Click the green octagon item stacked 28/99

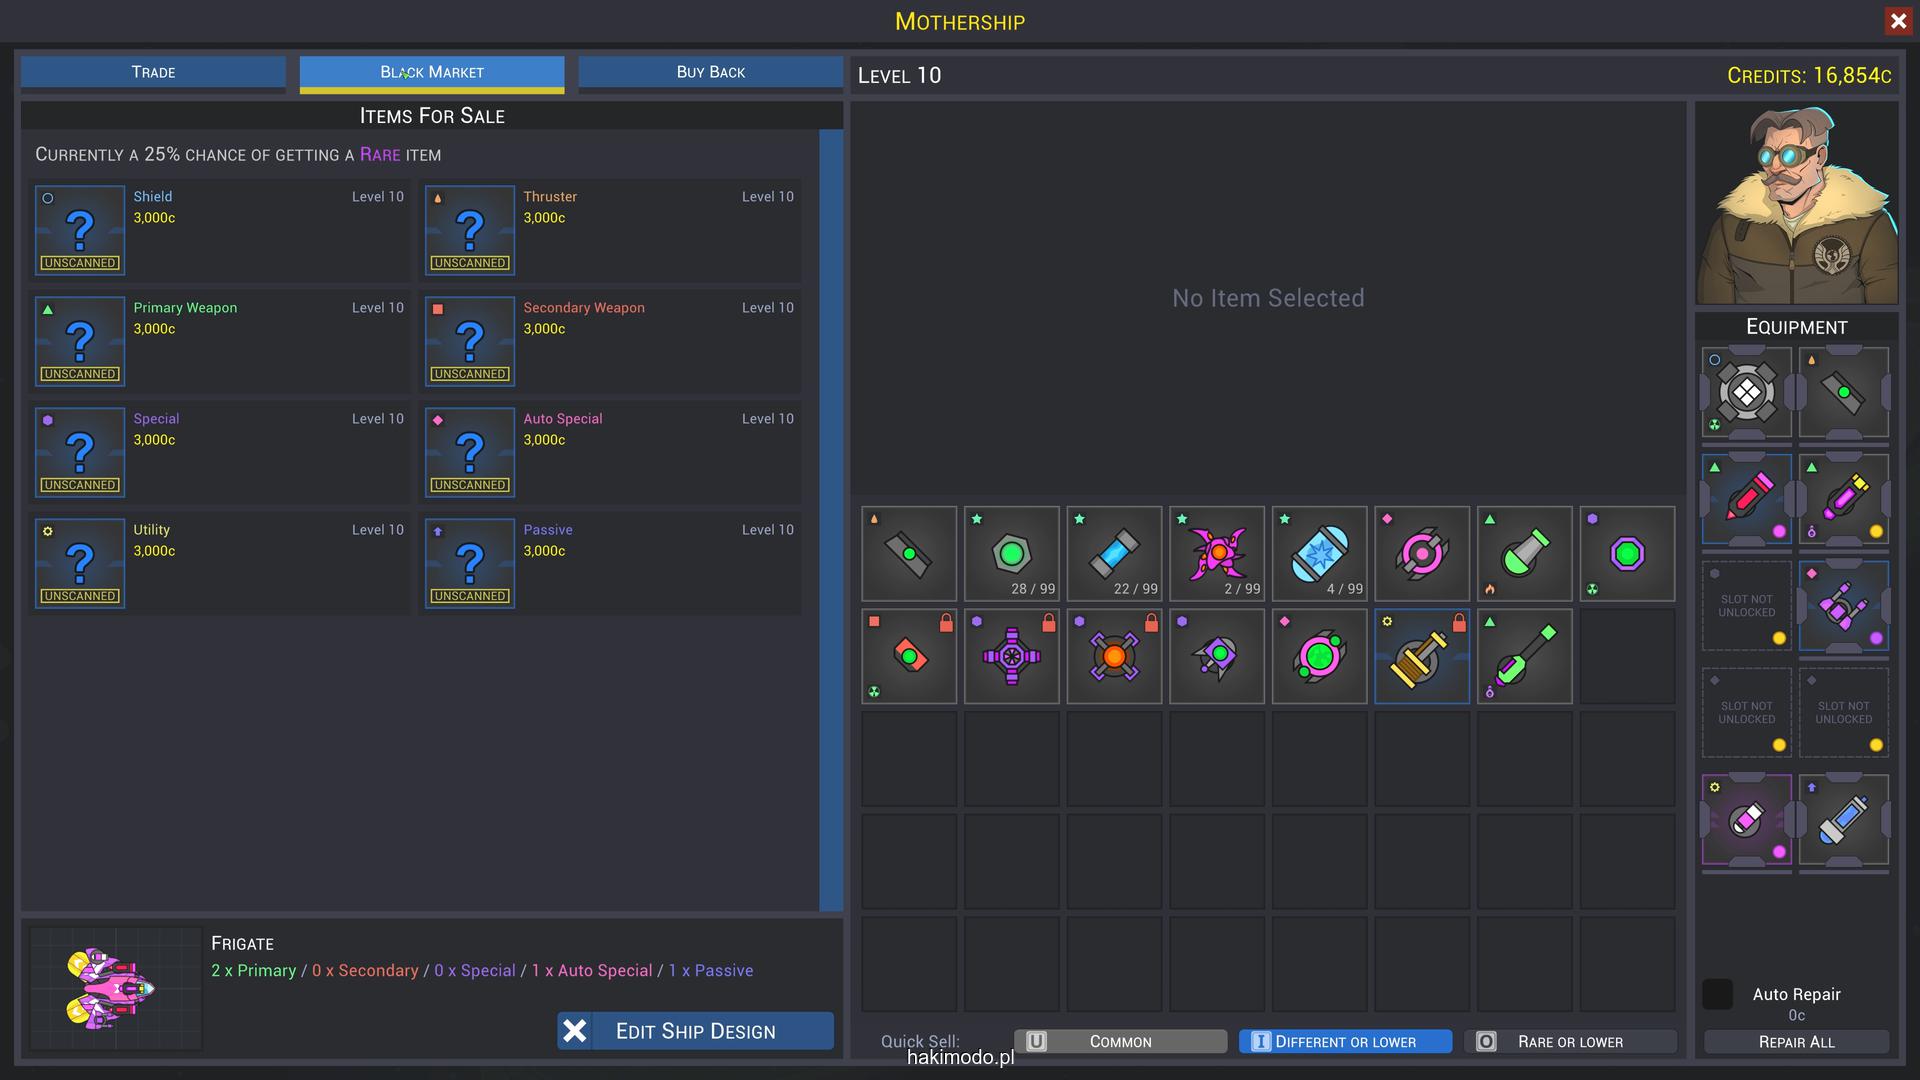tap(1011, 553)
